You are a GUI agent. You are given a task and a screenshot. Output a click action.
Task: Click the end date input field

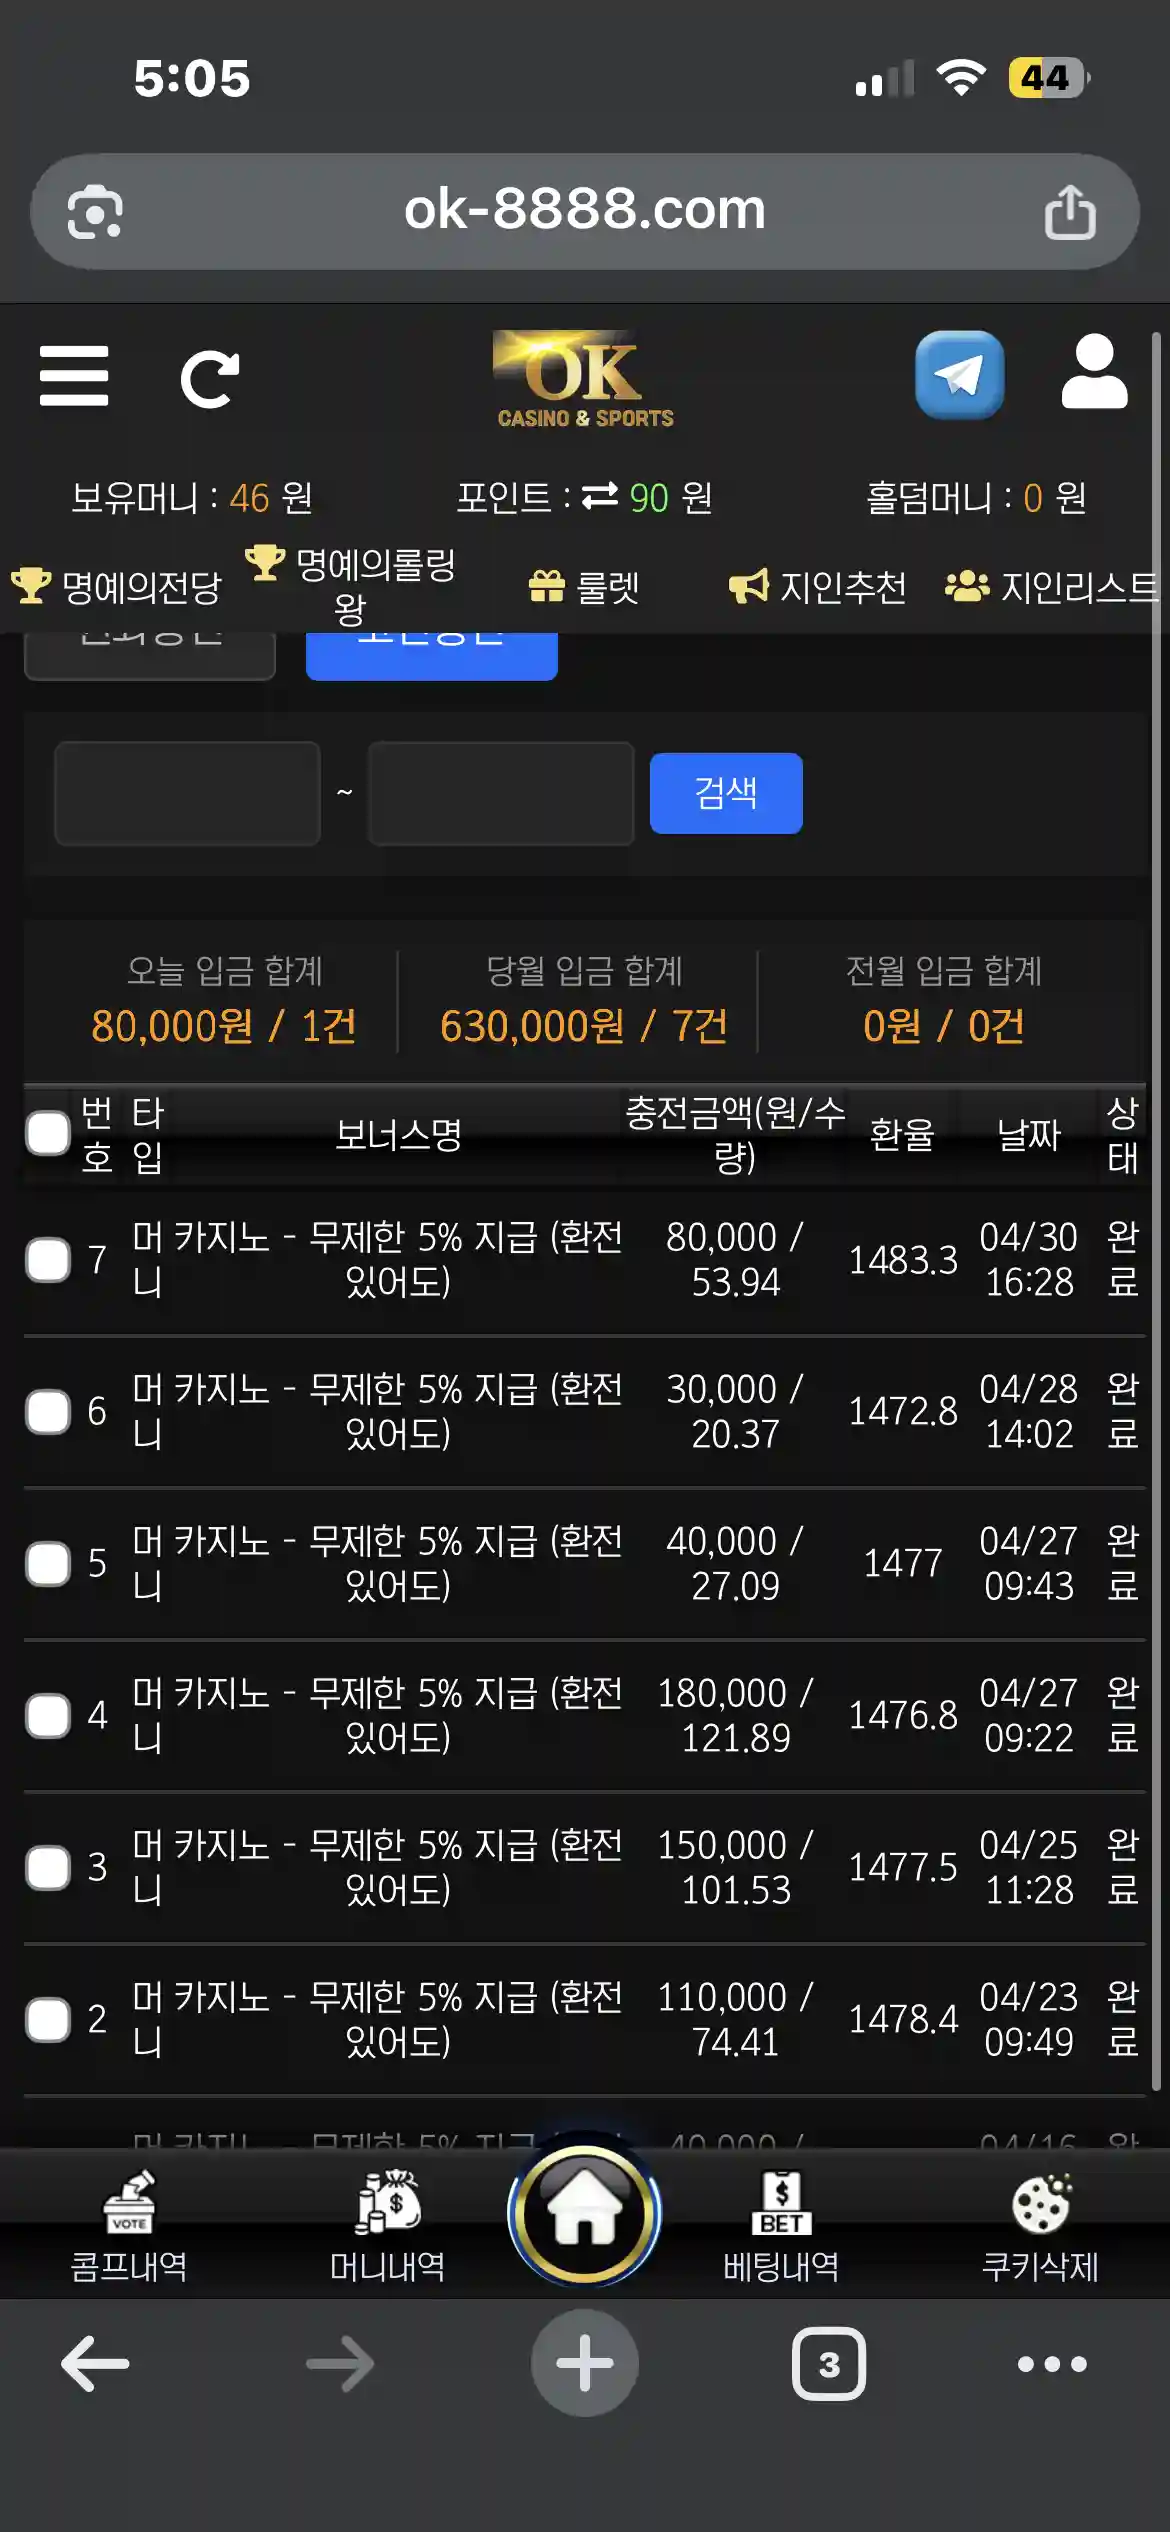(501, 794)
